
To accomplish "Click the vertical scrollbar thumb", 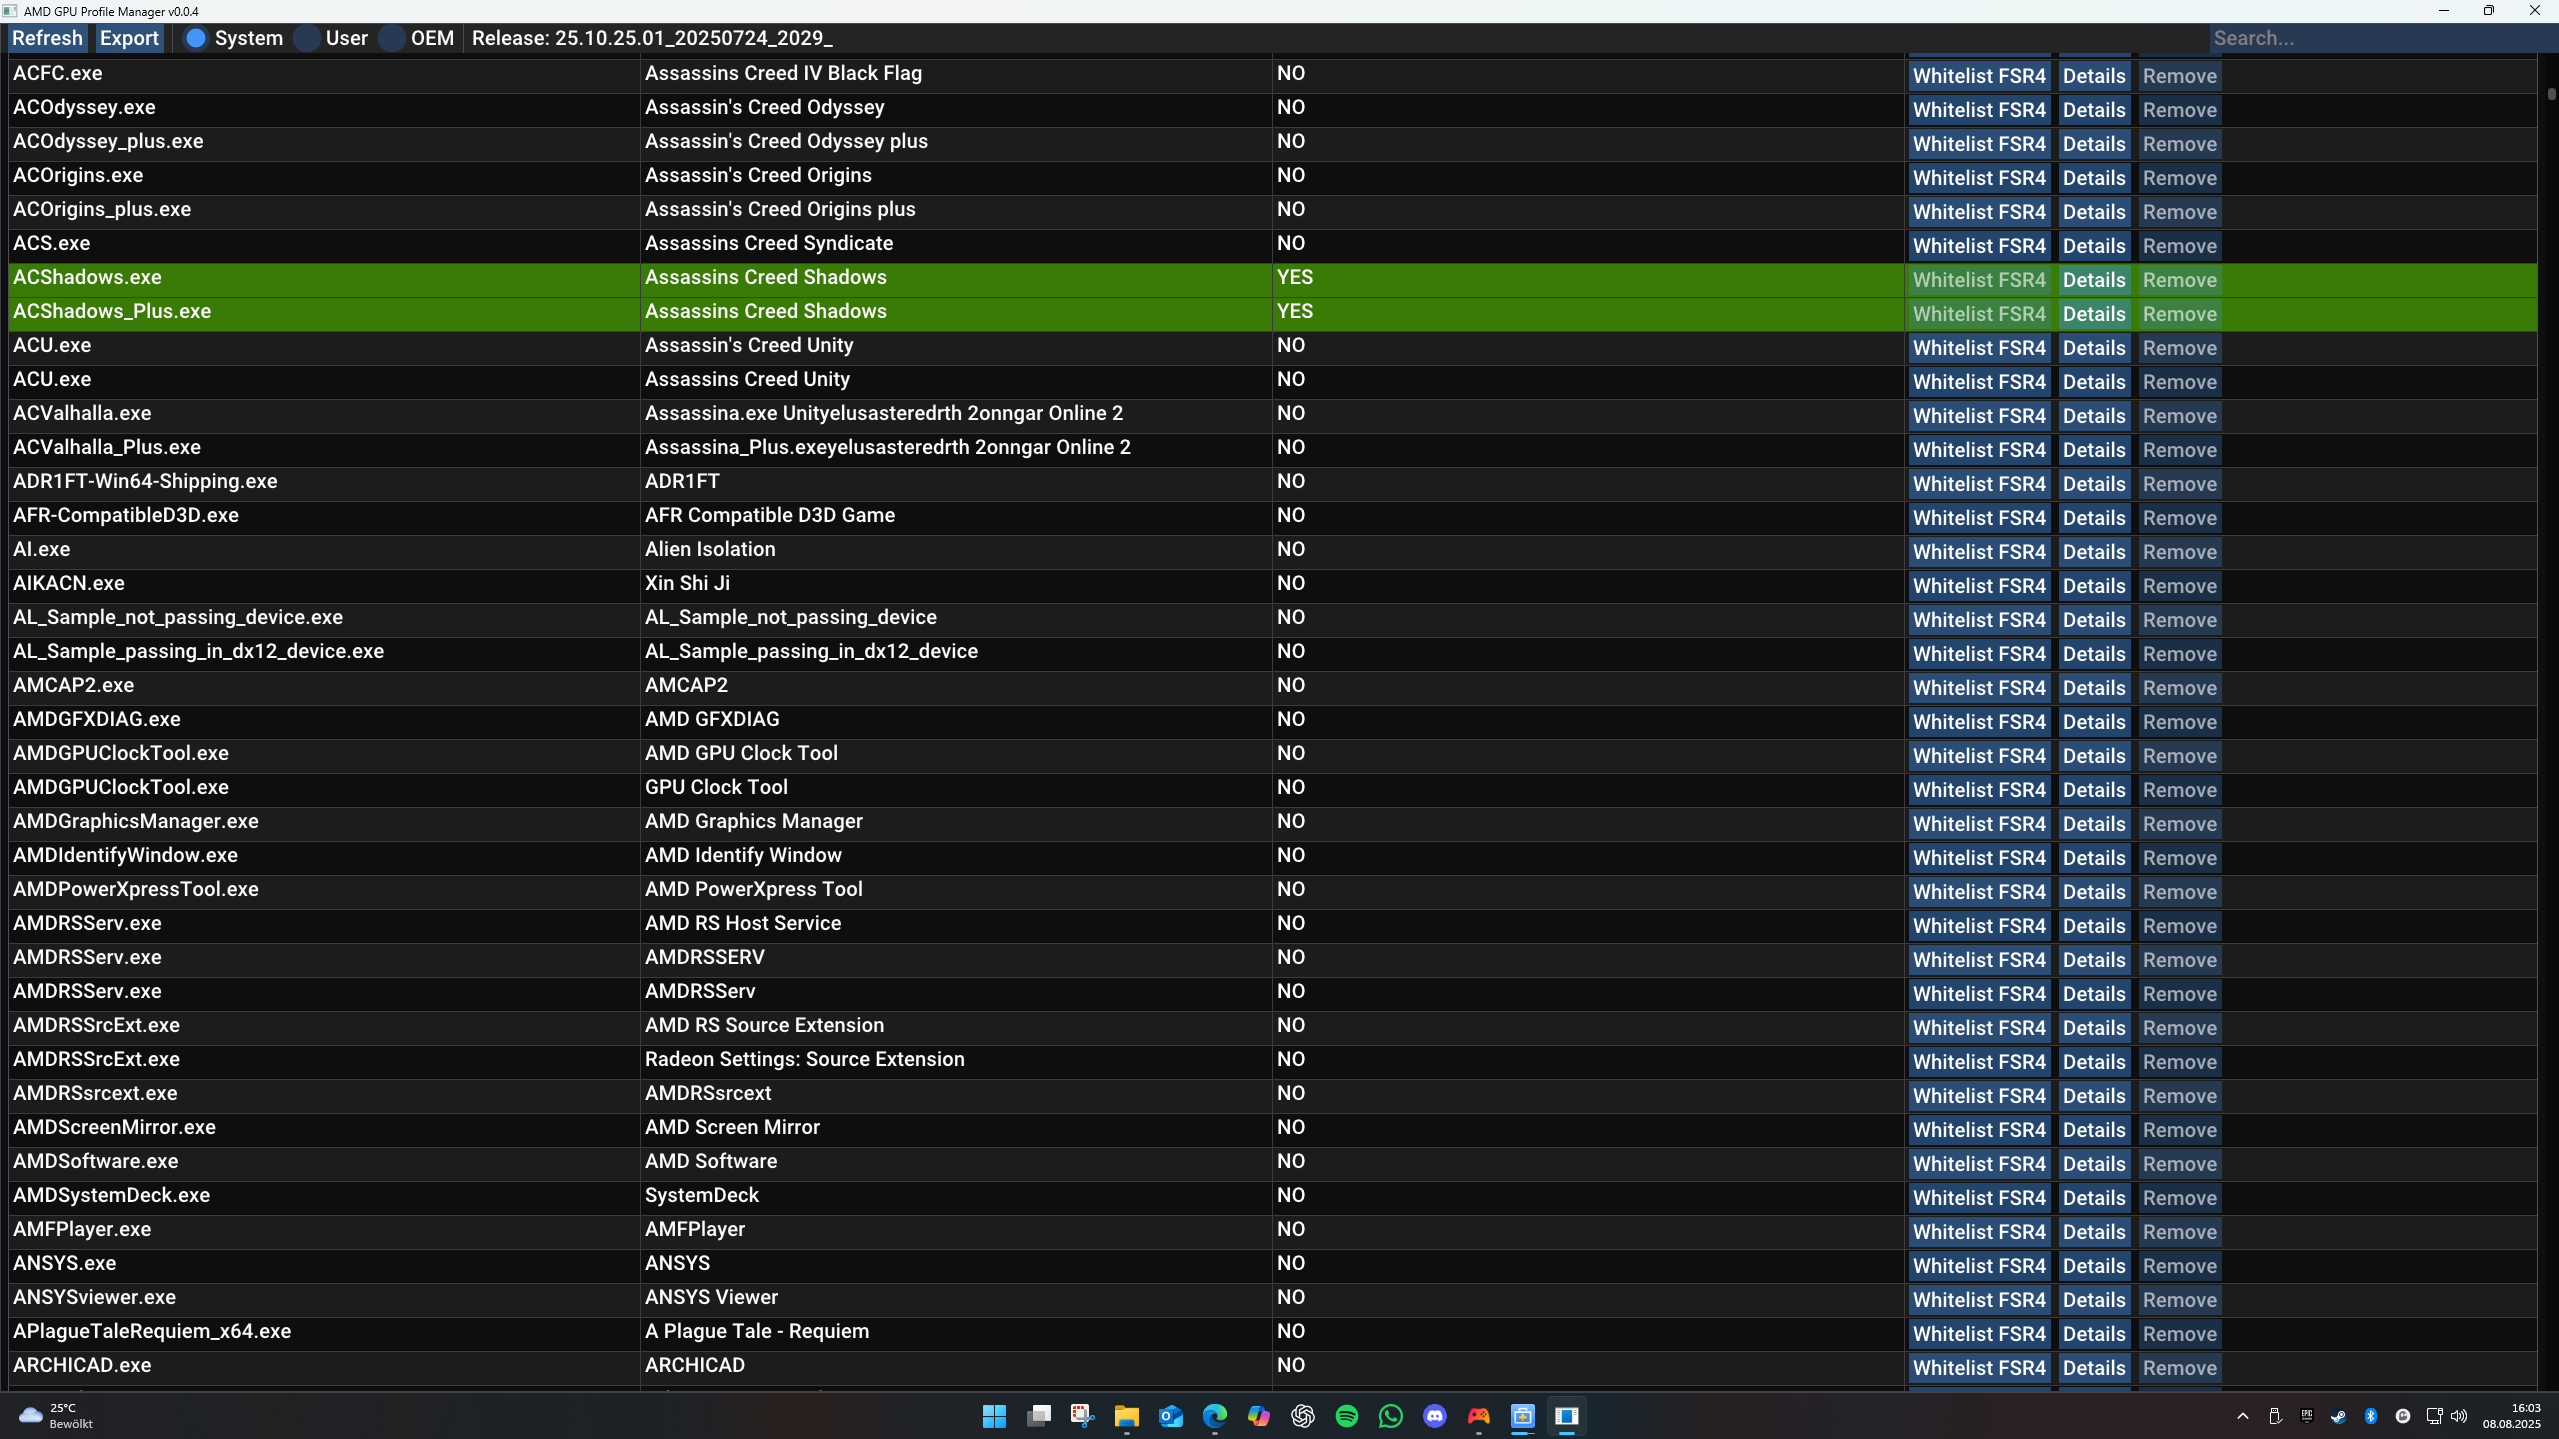I will pos(2551,94).
